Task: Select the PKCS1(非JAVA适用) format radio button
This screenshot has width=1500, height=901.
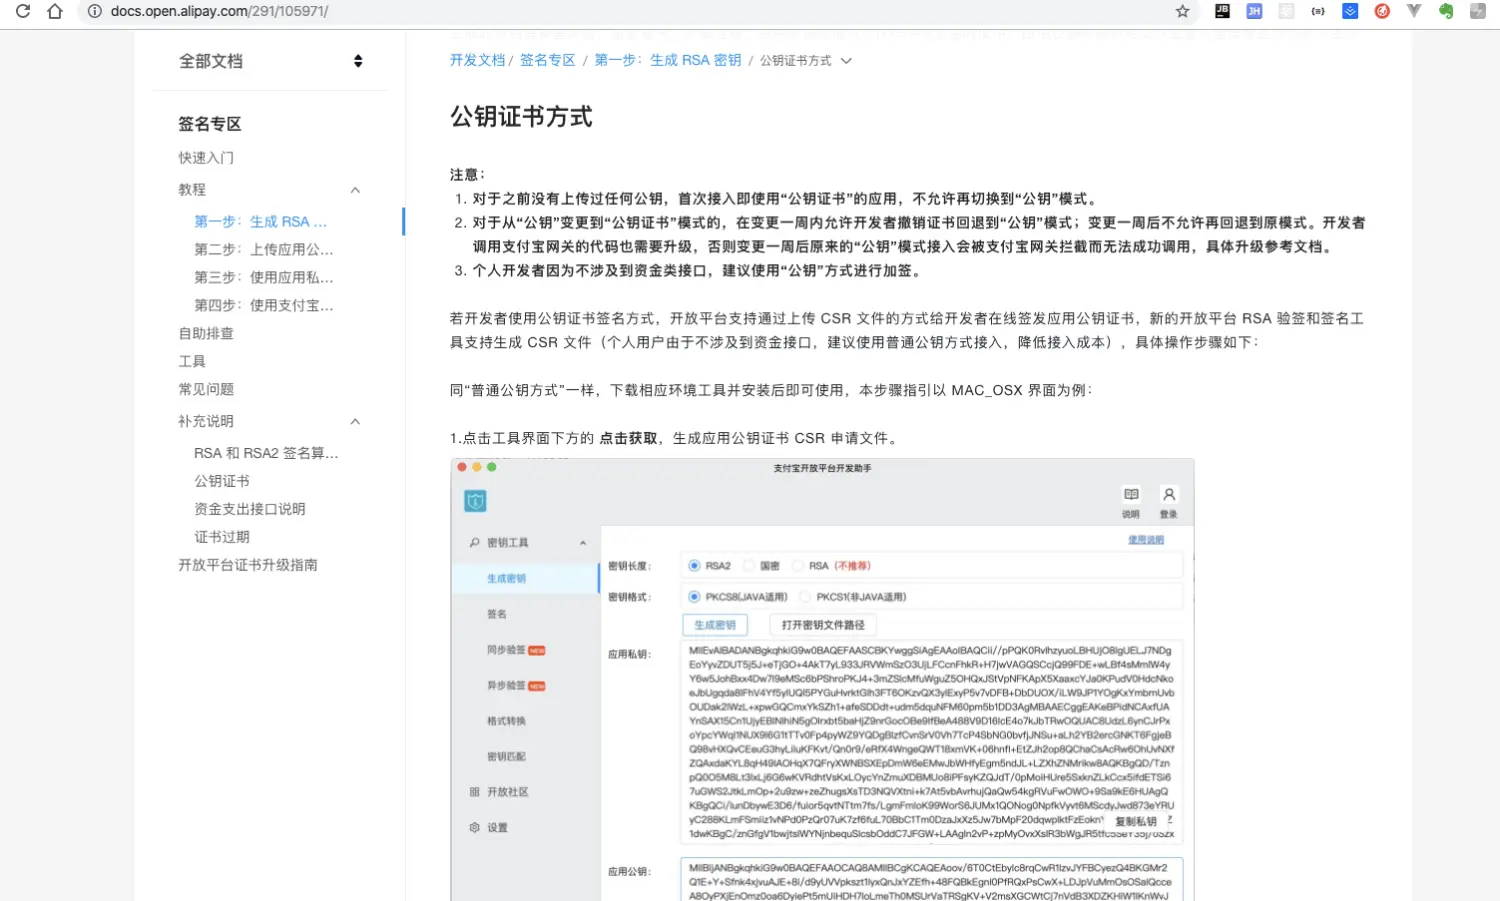Action: [805, 597]
